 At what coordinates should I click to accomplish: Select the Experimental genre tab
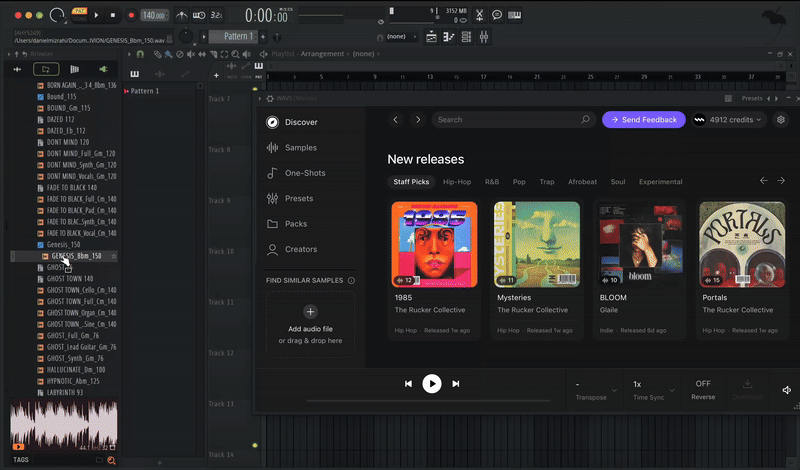(661, 182)
